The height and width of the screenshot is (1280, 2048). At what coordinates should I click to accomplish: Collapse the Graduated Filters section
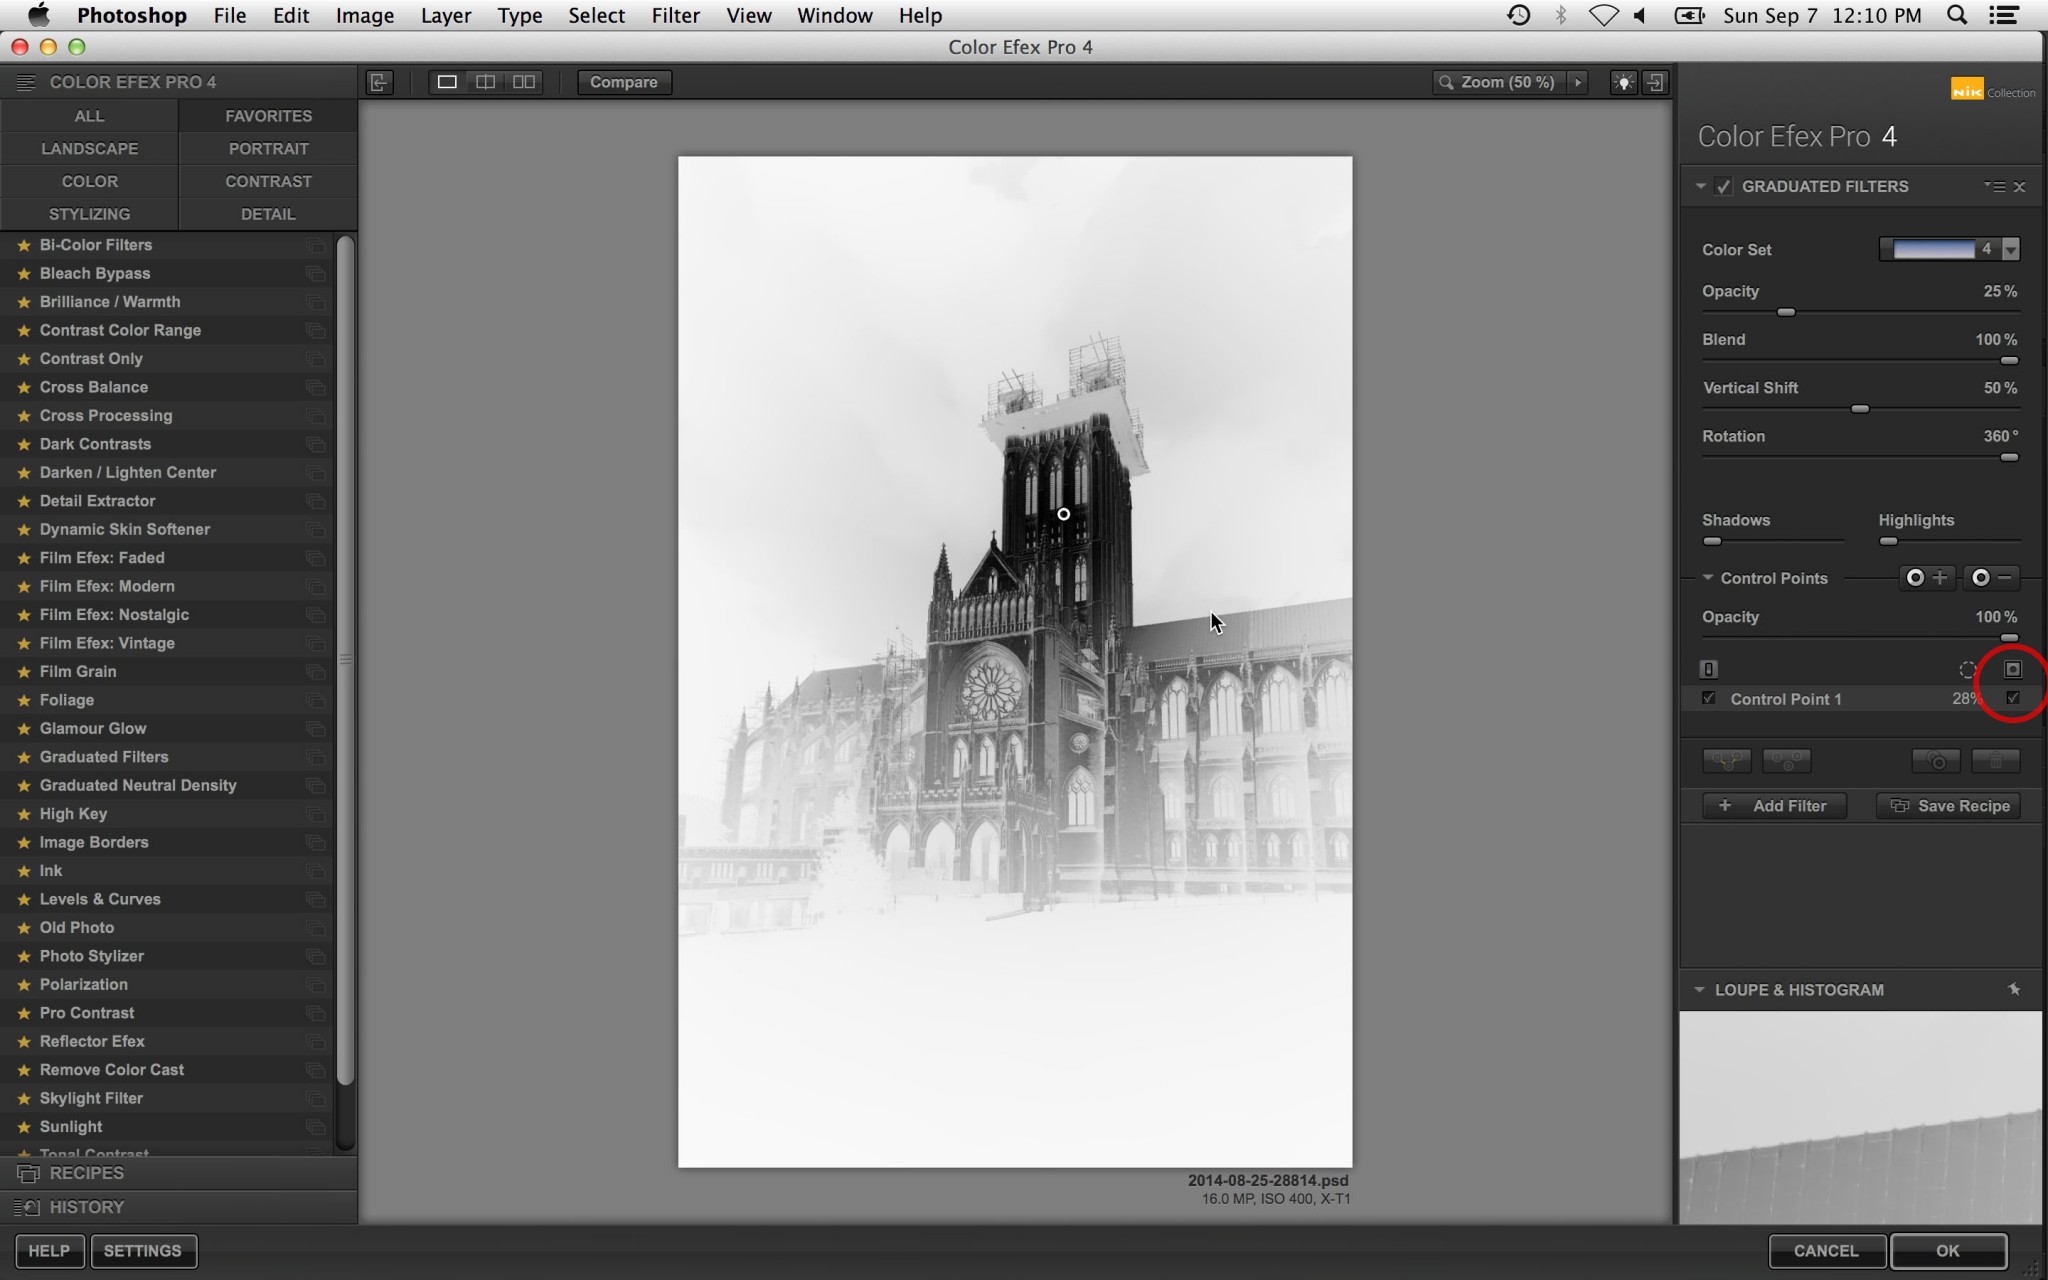(x=1700, y=186)
